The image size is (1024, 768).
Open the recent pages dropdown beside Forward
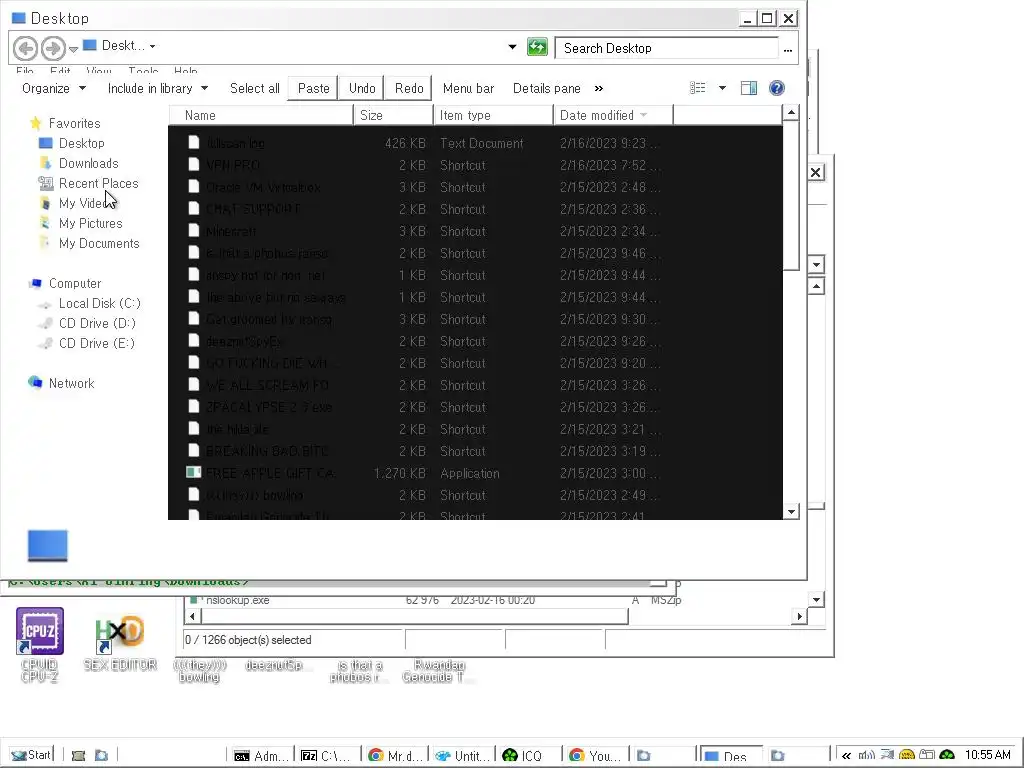(x=73, y=50)
